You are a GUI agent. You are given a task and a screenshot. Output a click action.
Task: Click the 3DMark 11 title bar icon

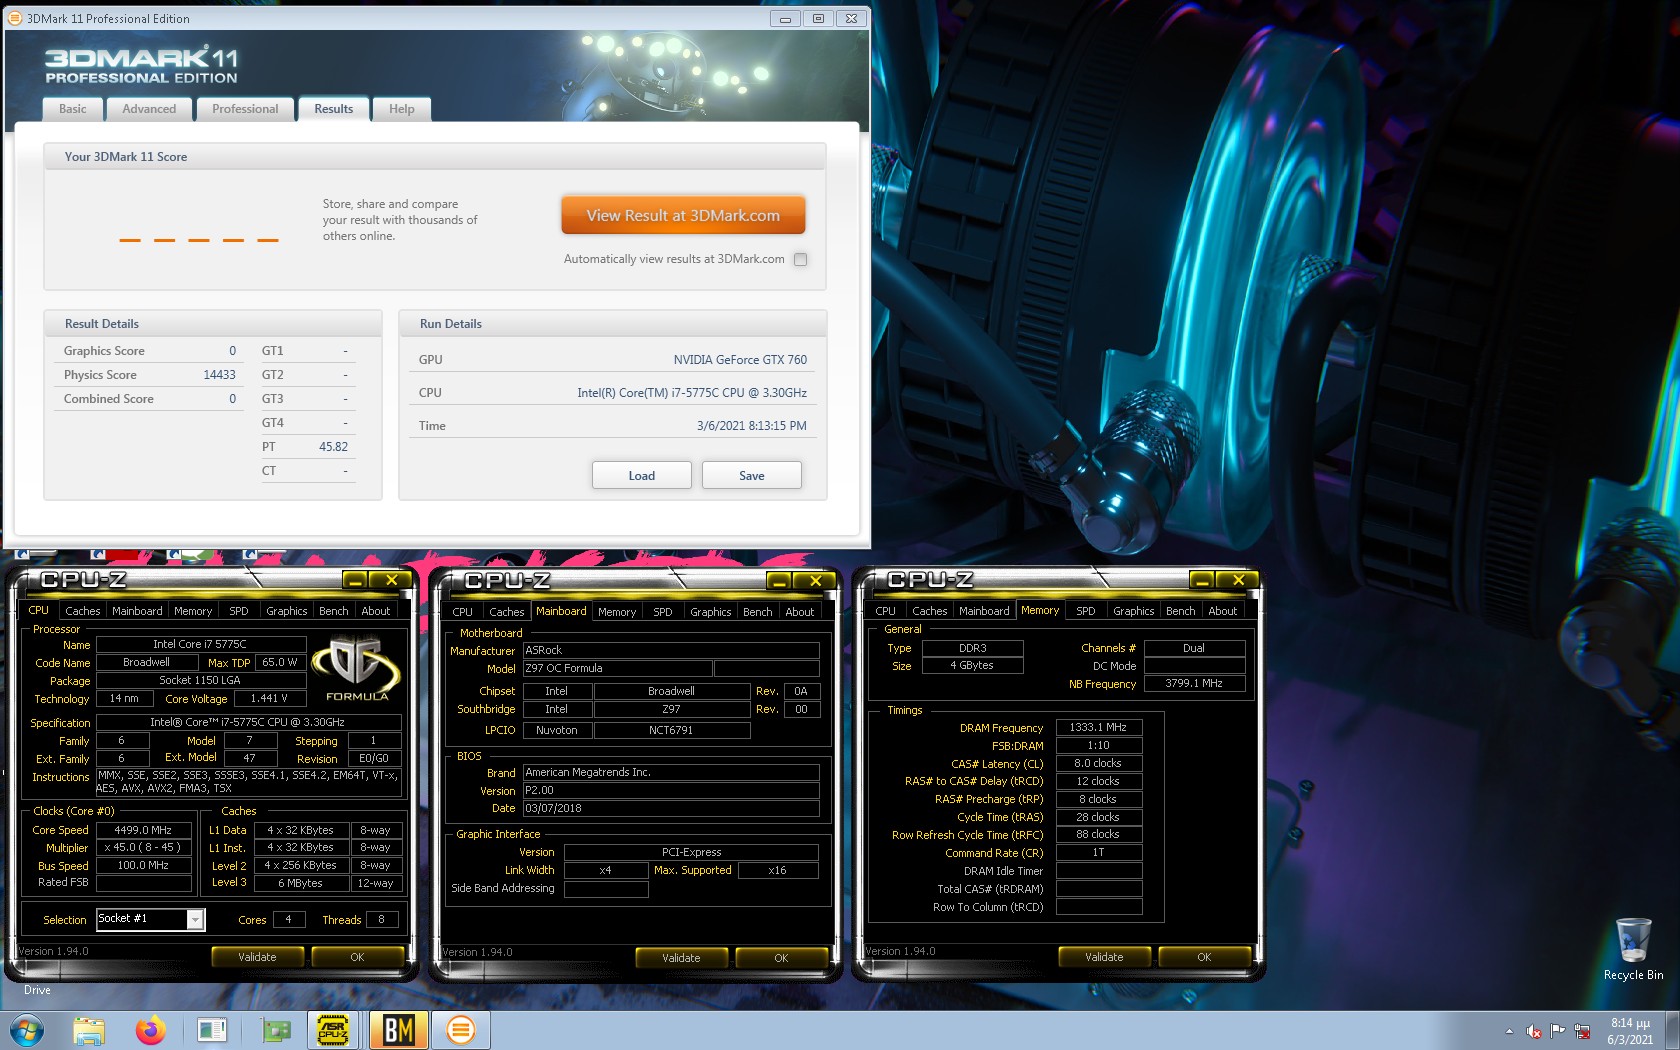(x=14, y=18)
